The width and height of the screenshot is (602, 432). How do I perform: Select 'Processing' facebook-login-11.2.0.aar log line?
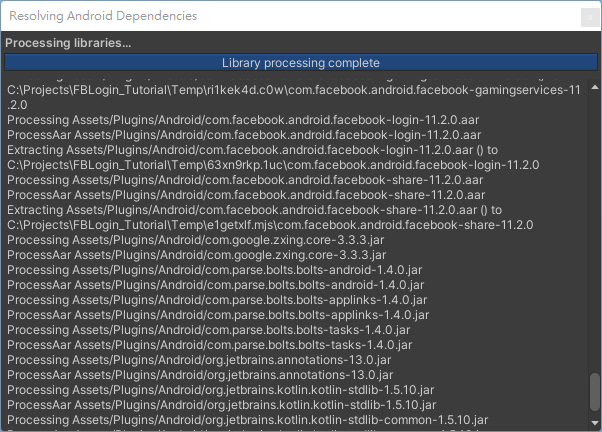tap(243, 120)
